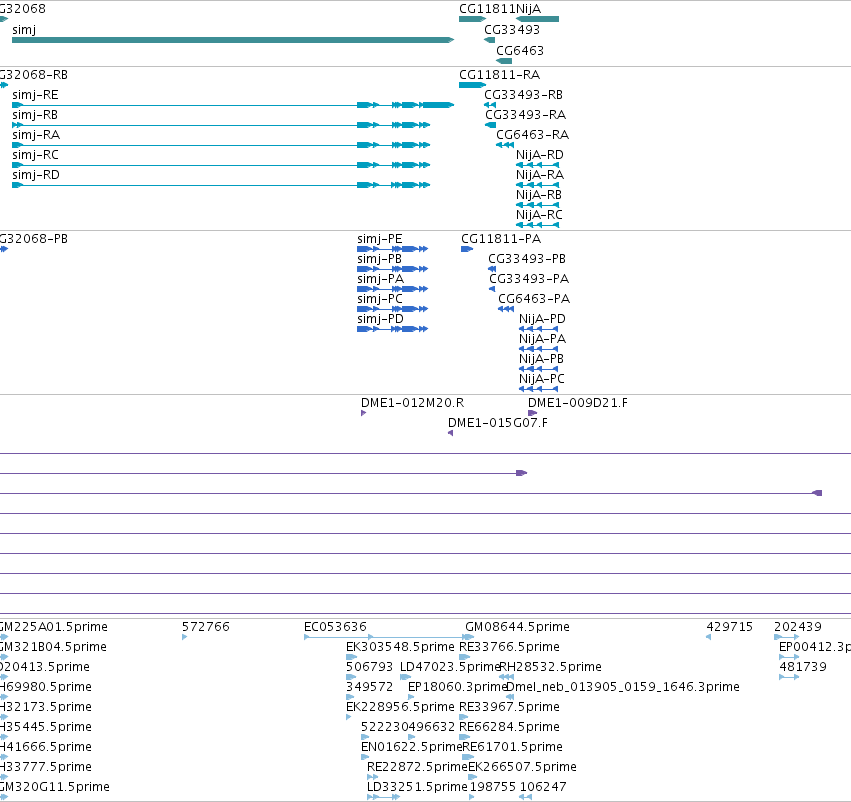The image size is (851, 802).
Task: Click CG33493-RB transcript label
Action: click(523, 94)
